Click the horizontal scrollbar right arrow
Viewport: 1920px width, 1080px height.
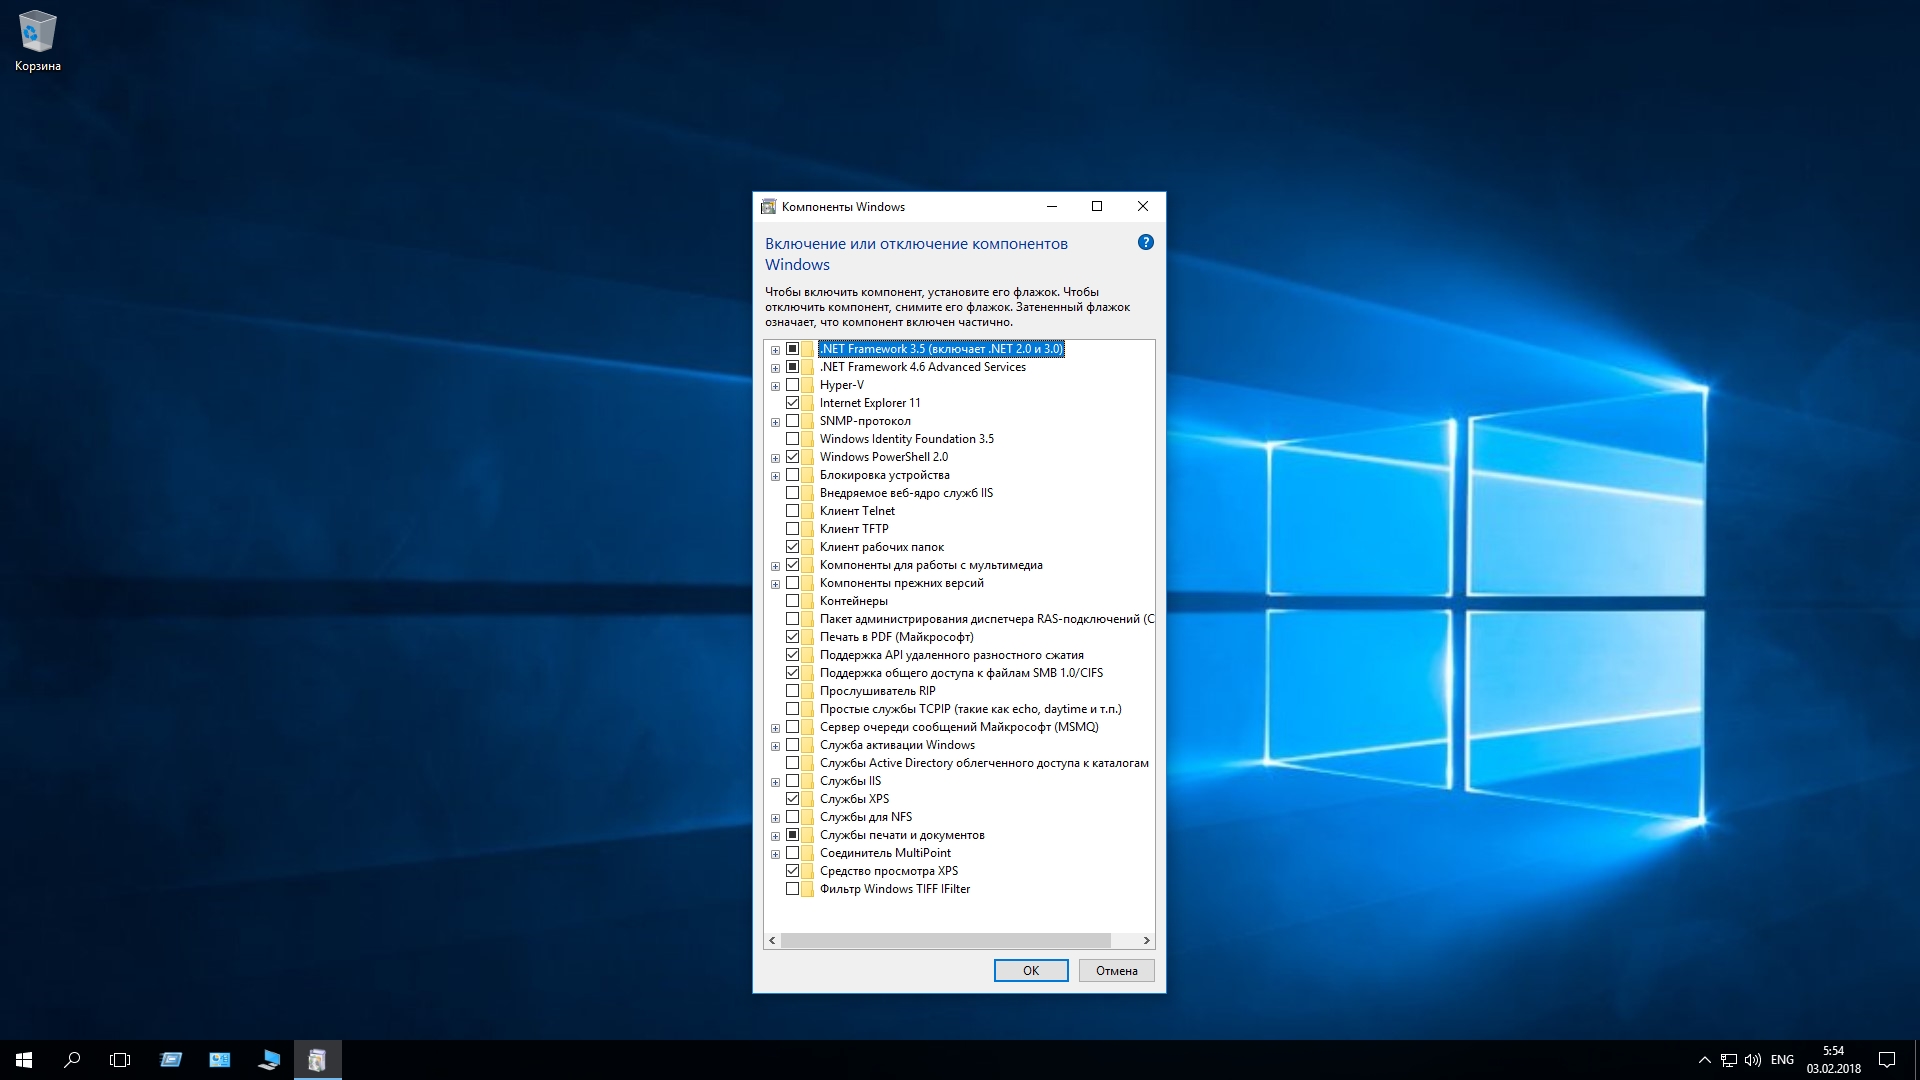tap(1146, 941)
